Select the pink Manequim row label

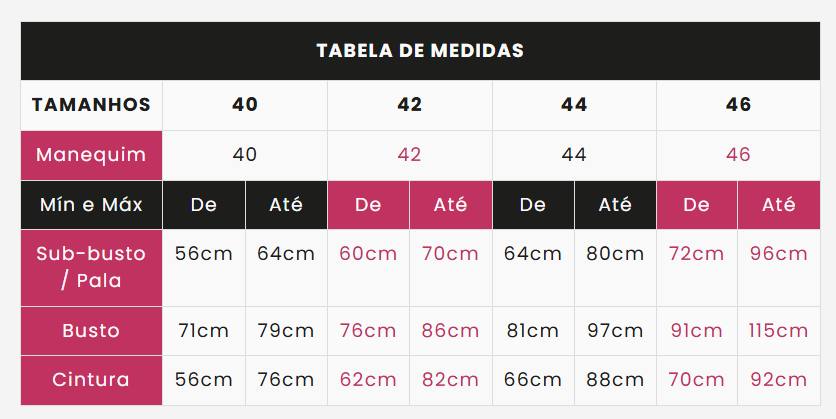91,155
